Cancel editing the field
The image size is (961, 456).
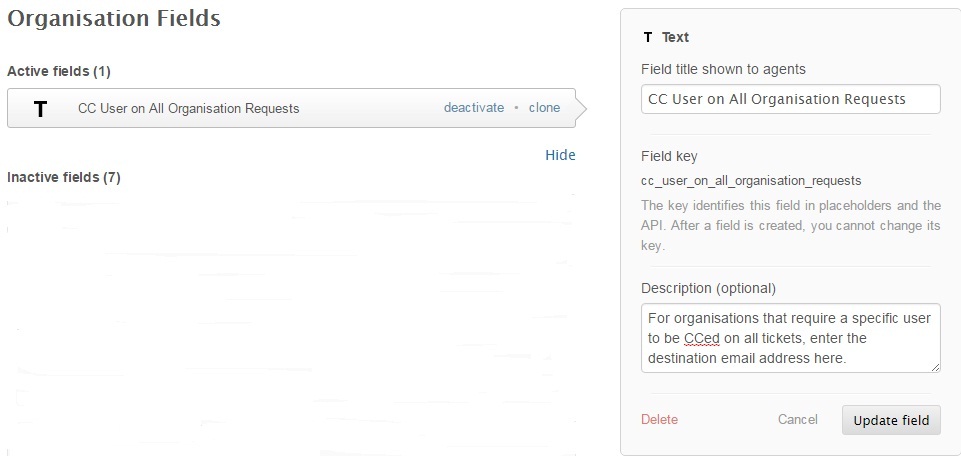(x=797, y=419)
